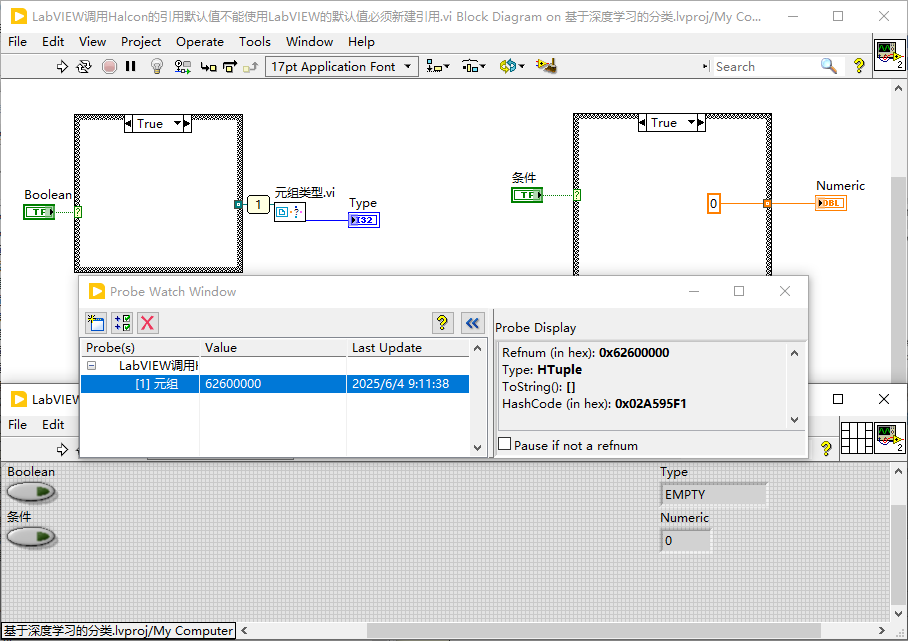This screenshot has height=641, width=908.
Task: Go to next case of right case structure
Action: coord(701,123)
